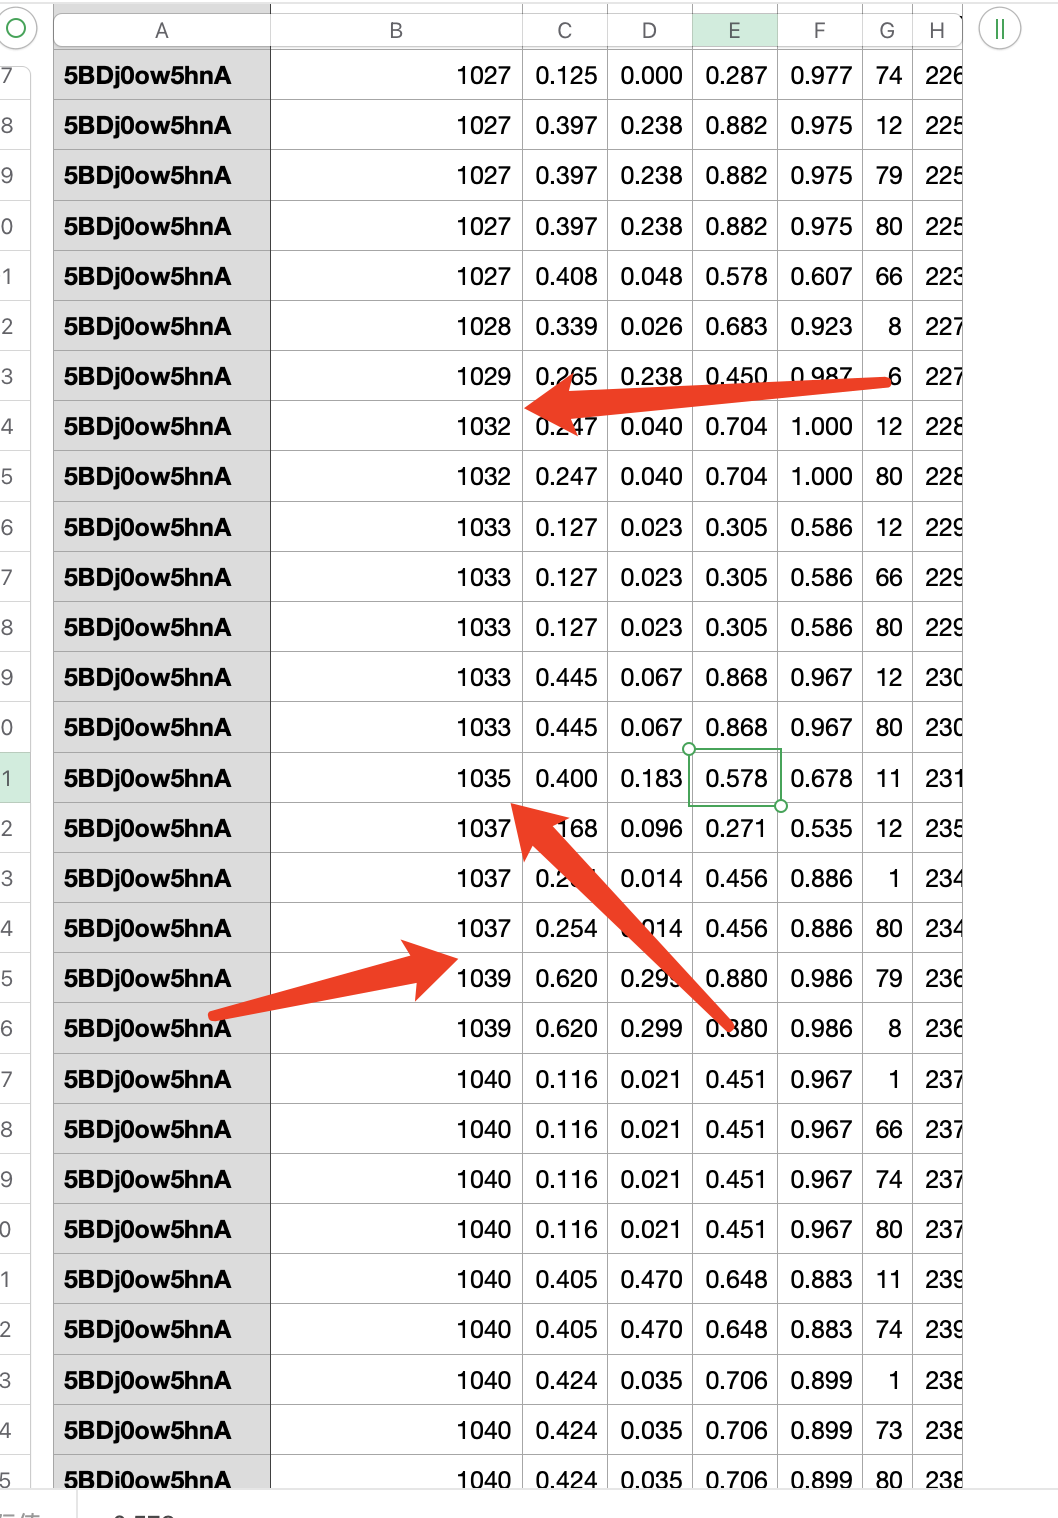This screenshot has height=1518, width=1058.
Task: Select column header D
Action: pos(648,30)
